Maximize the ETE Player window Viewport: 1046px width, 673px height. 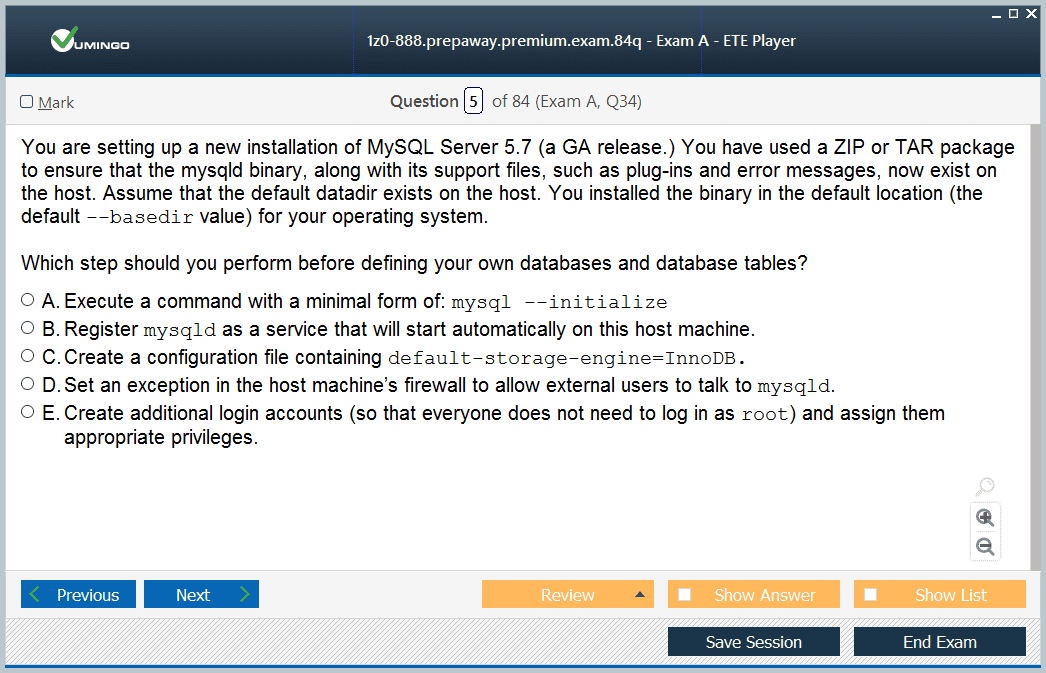[x=1013, y=13]
